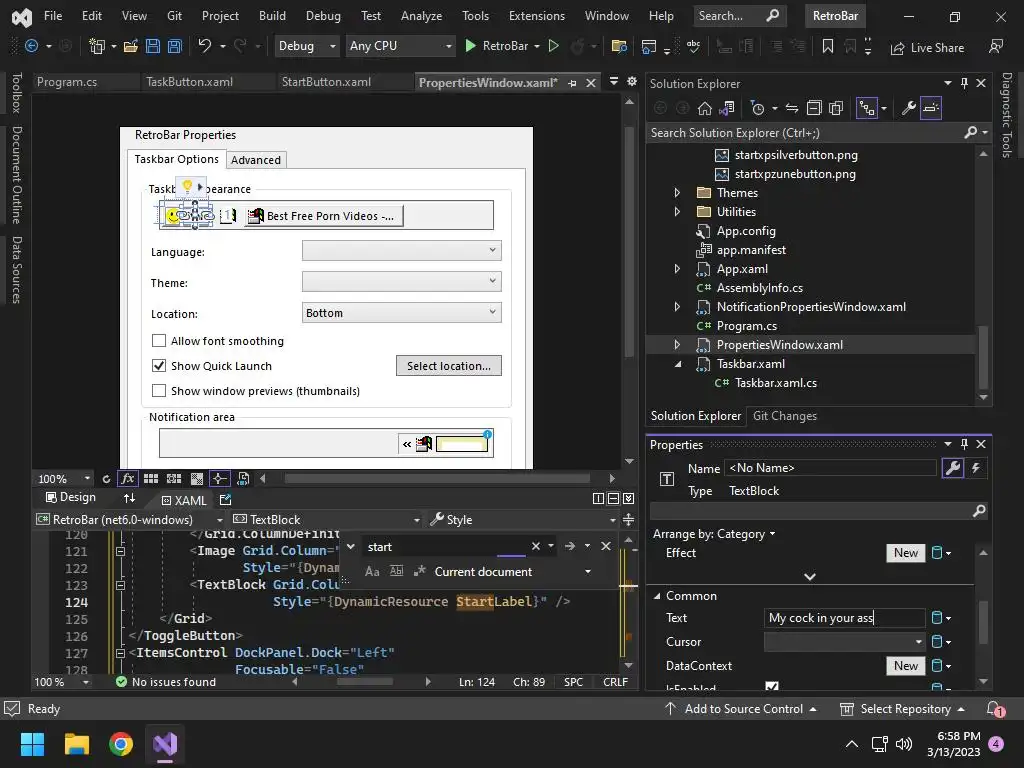Click the vertical split icon in designer
This screenshot has height=768, width=1024.
tap(598, 498)
